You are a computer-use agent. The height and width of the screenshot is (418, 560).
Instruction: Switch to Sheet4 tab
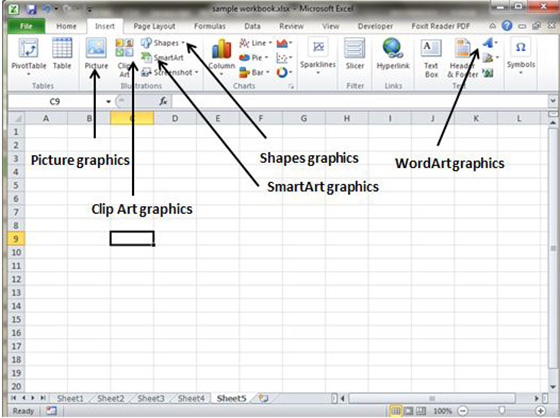(191, 398)
